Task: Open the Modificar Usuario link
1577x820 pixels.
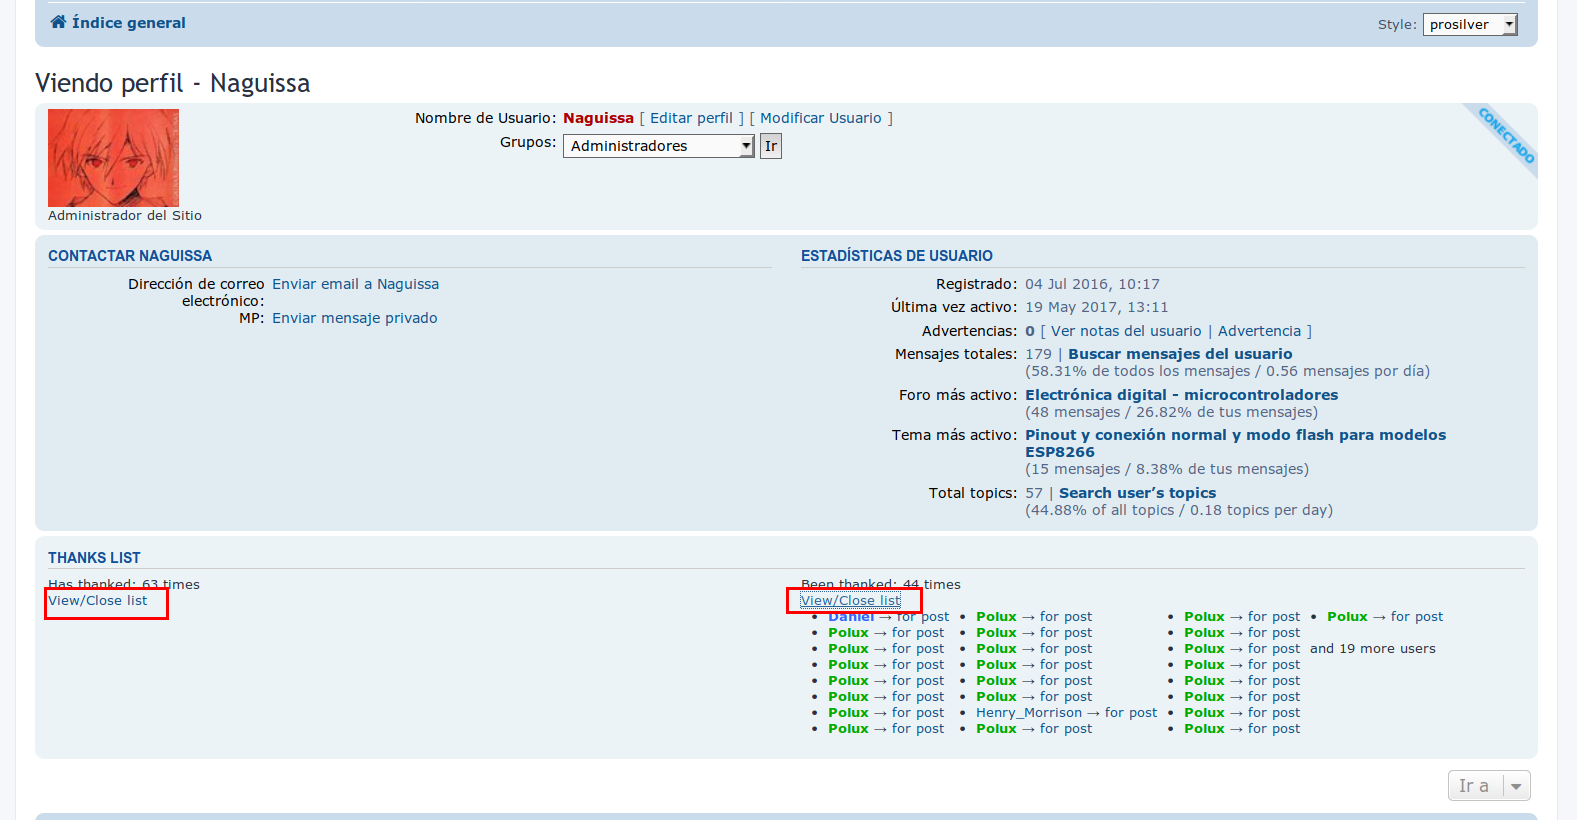Action: point(820,118)
